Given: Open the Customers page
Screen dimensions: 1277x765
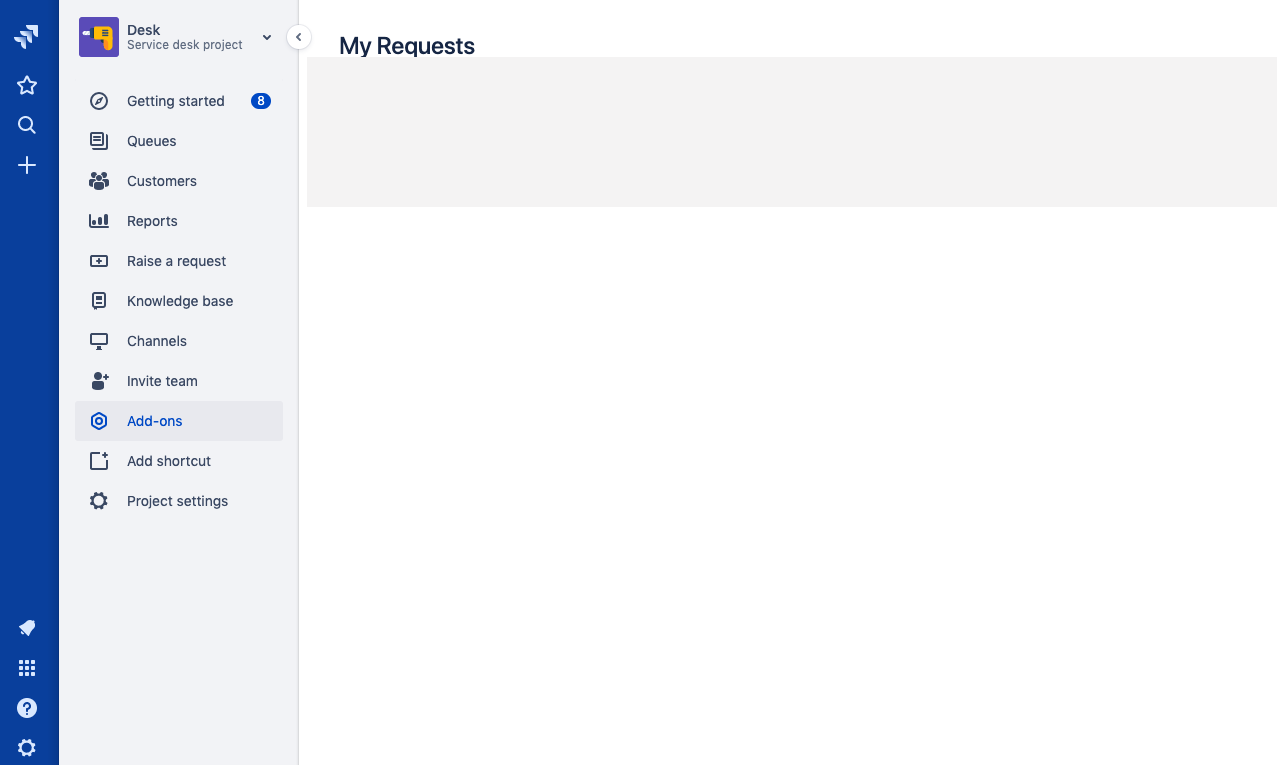Looking at the screenshot, I should [162, 181].
